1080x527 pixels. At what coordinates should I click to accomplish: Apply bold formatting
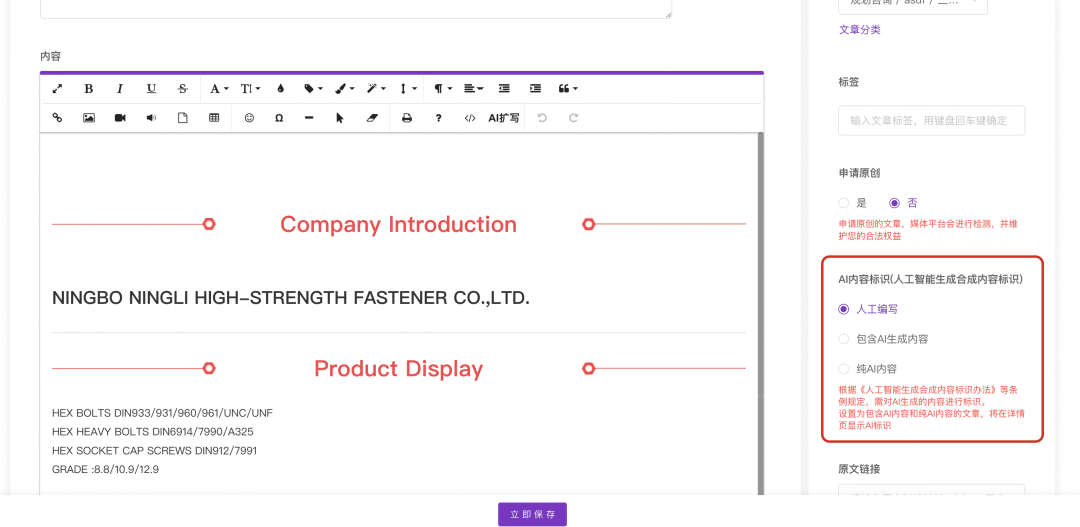[x=89, y=89]
